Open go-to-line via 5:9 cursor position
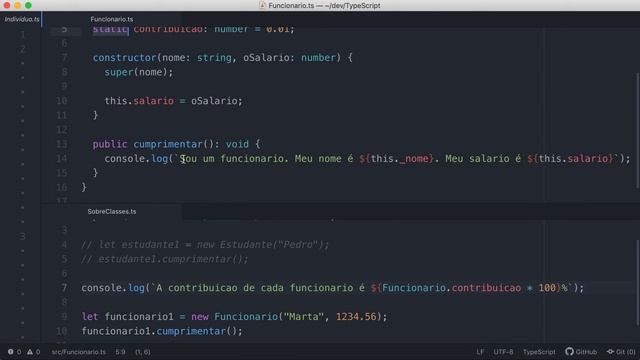The height and width of the screenshot is (360, 640). (120, 352)
